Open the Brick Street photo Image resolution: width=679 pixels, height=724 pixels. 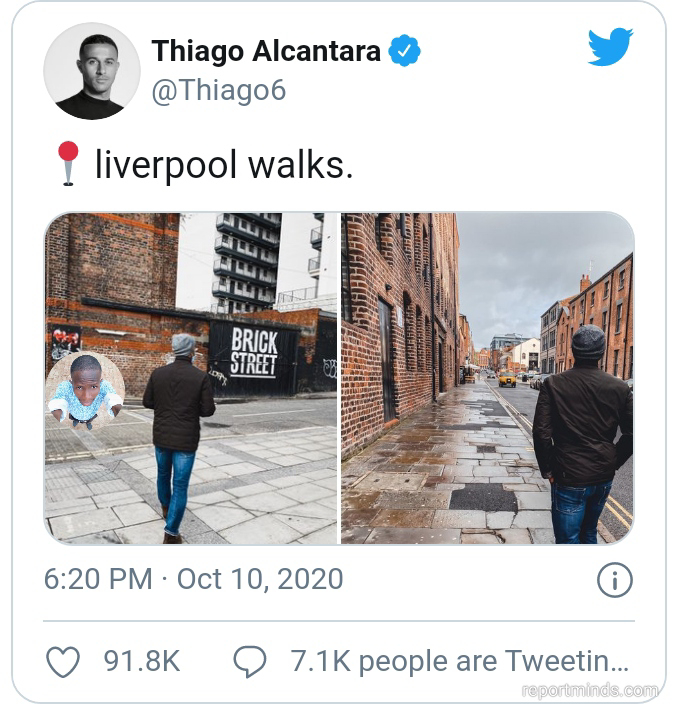tap(191, 378)
